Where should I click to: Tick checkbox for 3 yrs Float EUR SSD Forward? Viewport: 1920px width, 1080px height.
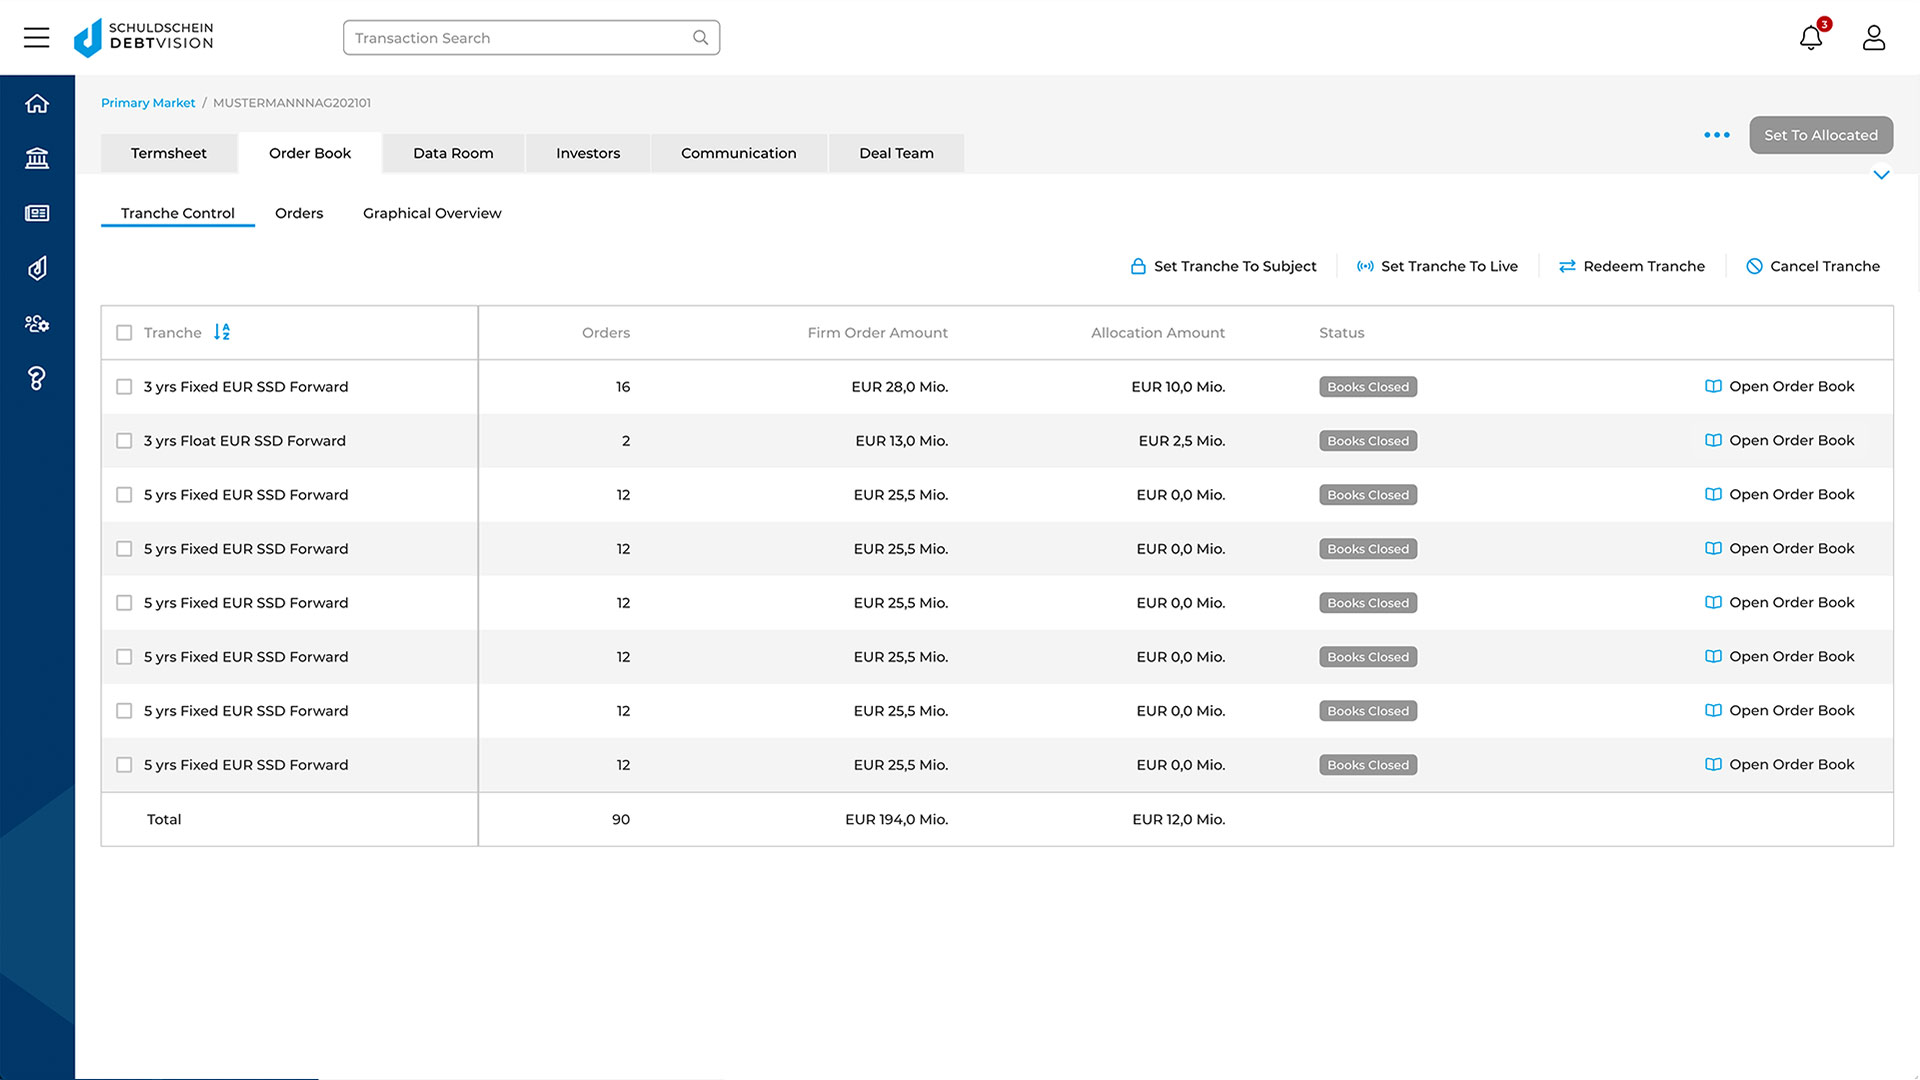pos(124,441)
